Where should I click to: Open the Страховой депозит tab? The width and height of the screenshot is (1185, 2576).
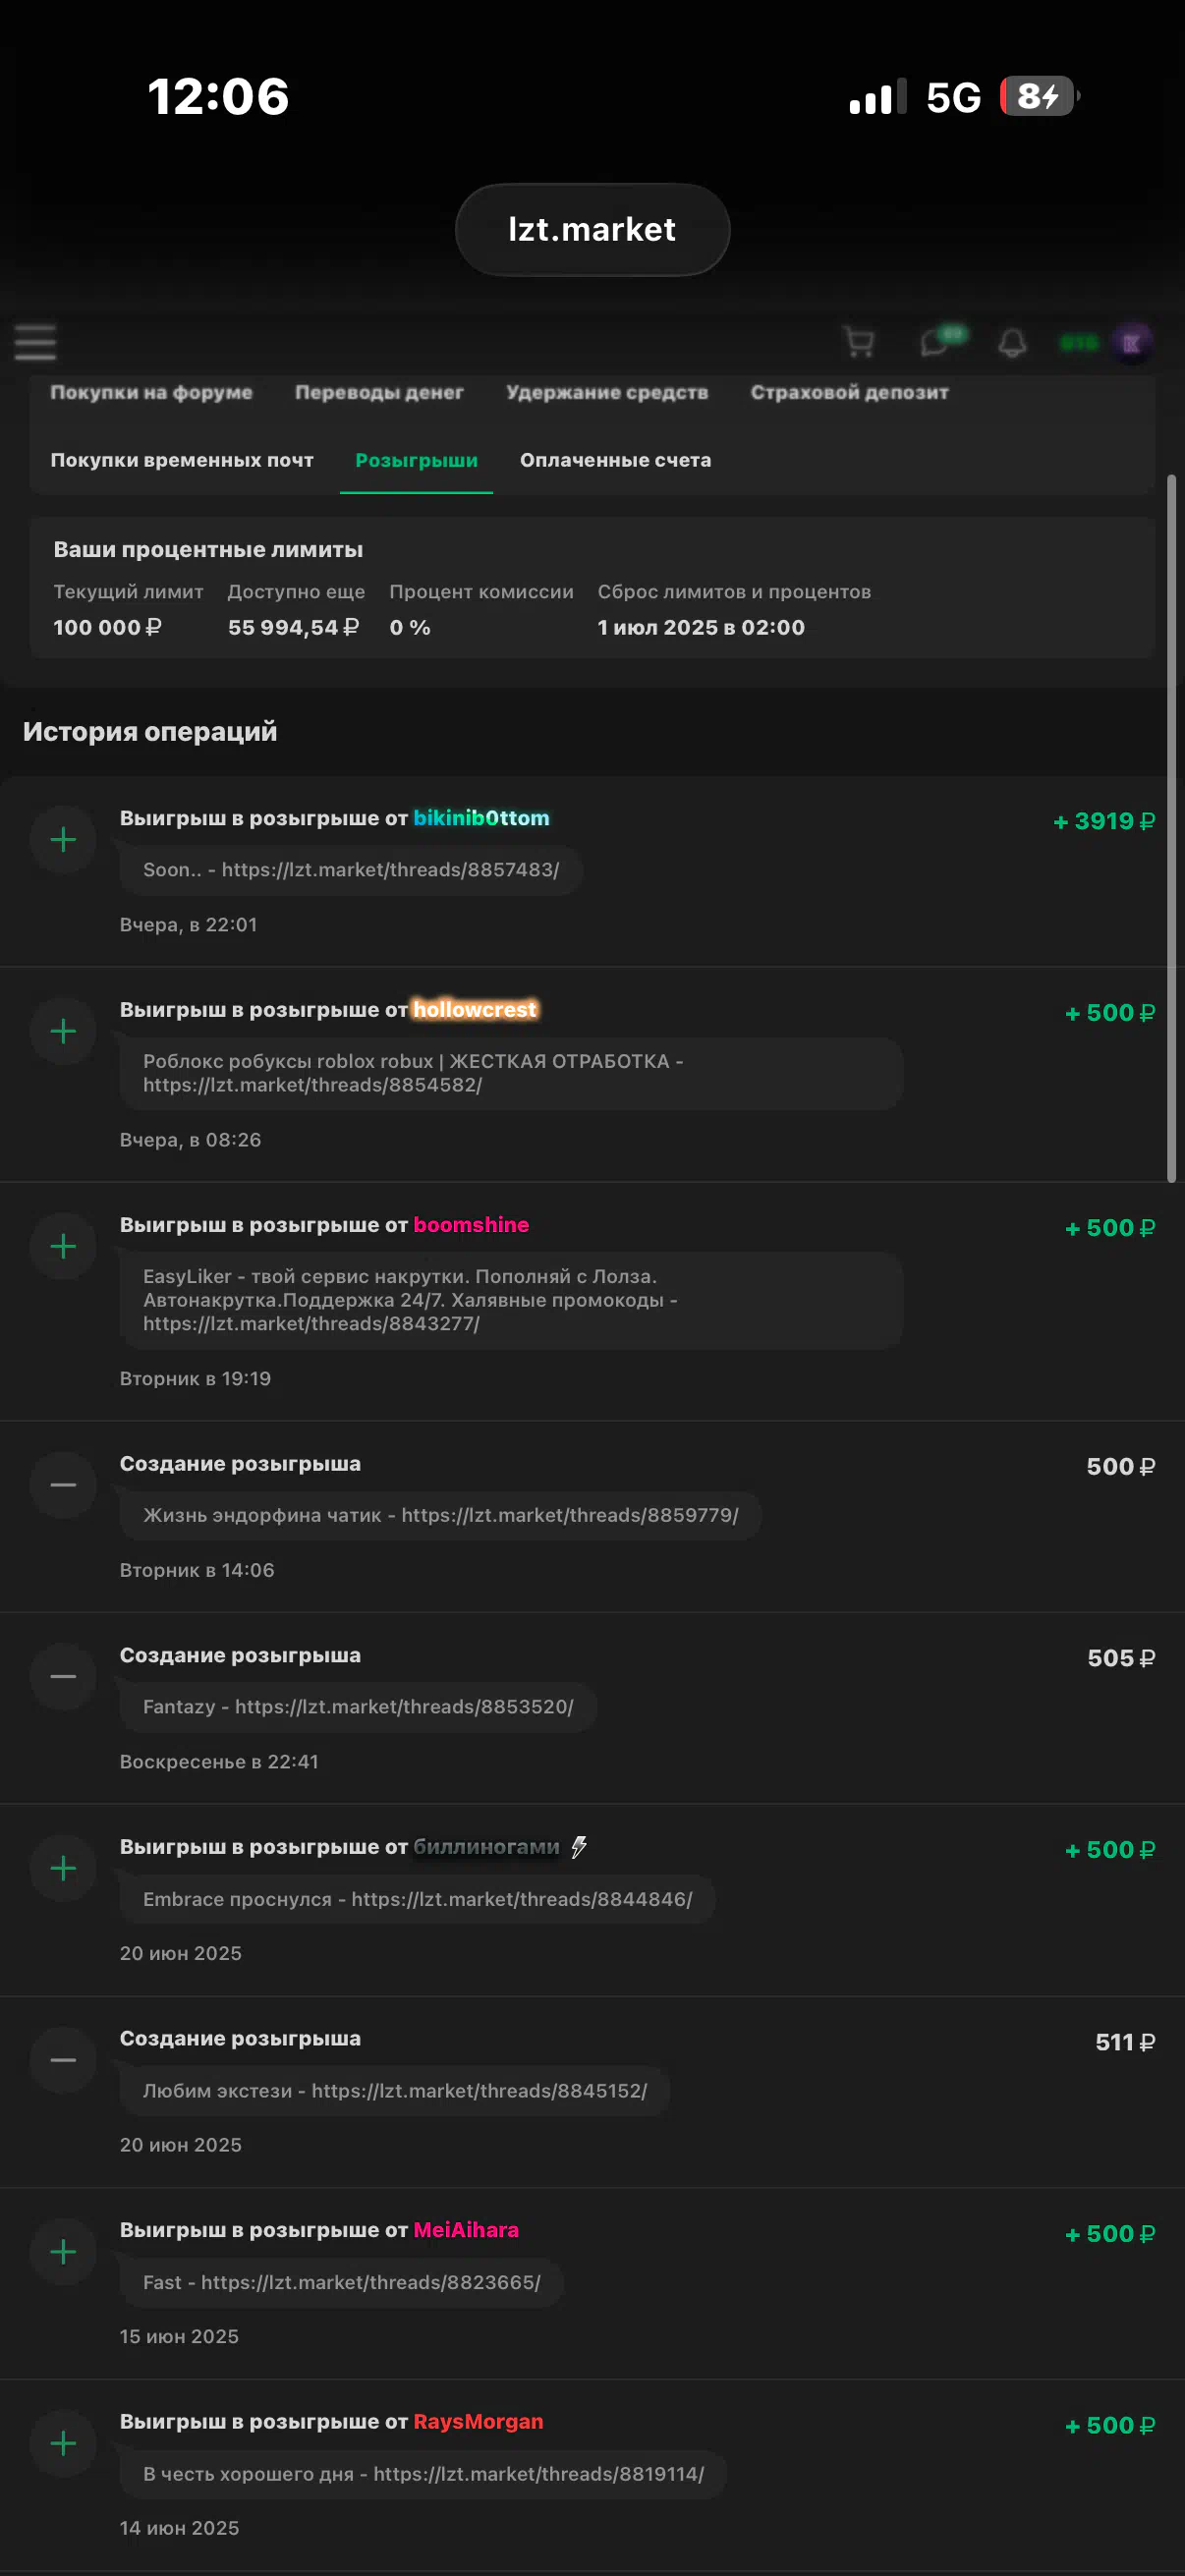pos(849,392)
